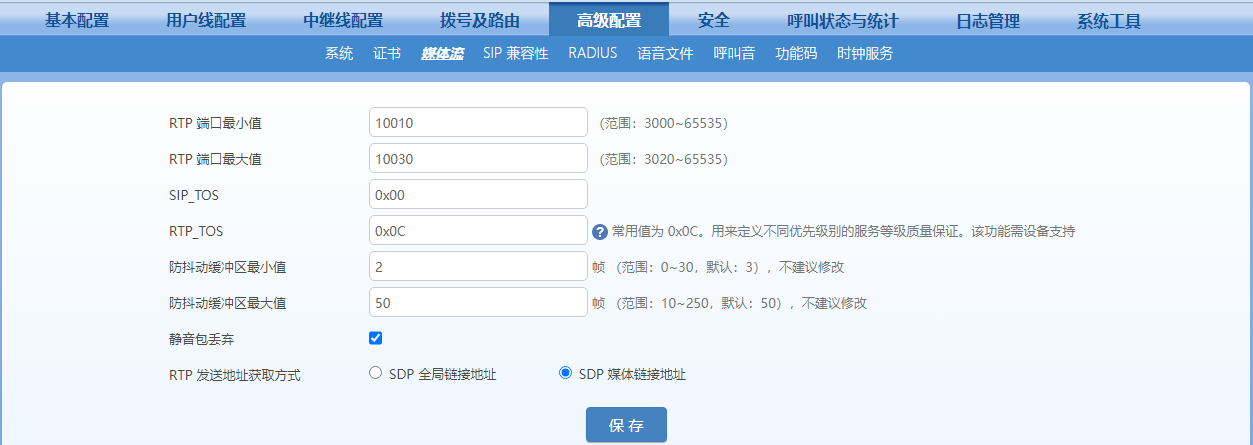This screenshot has height=445, width=1253.
Task: Go to the 证书 submenu
Action: click(x=387, y=54)
